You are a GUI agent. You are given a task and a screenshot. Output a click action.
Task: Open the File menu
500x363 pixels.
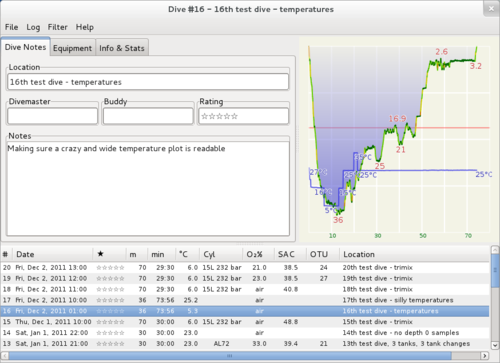click(11, 27)
